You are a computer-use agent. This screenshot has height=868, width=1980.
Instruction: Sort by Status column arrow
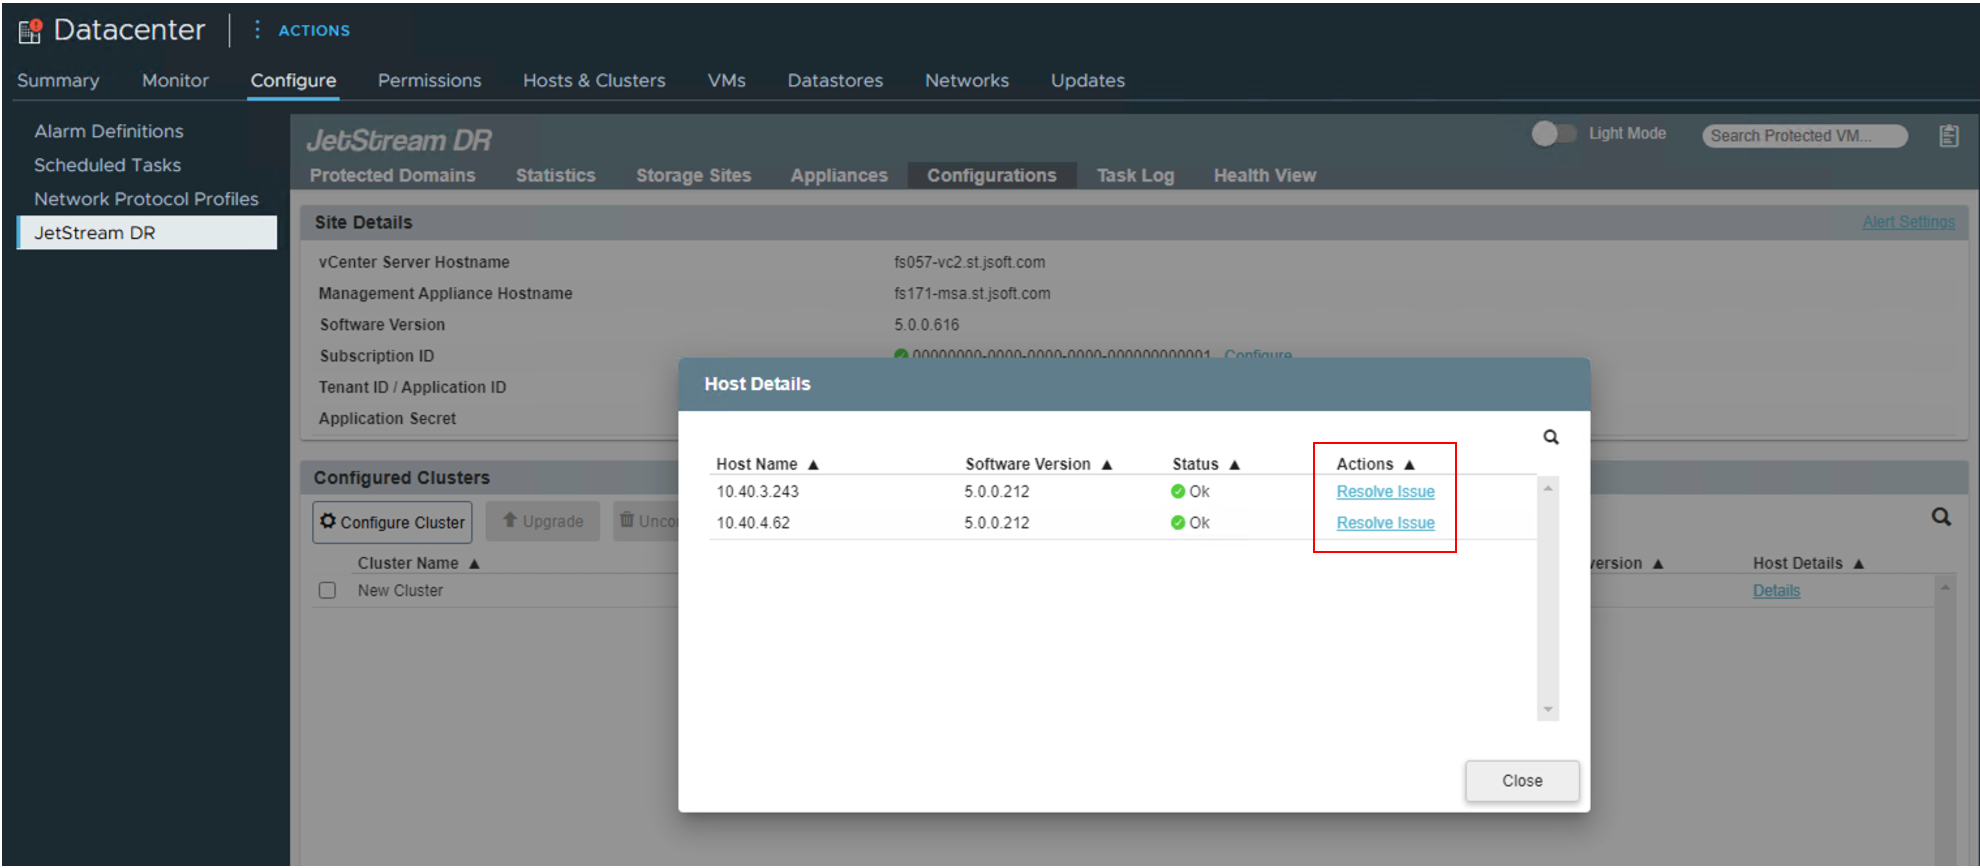(1234, 464)
